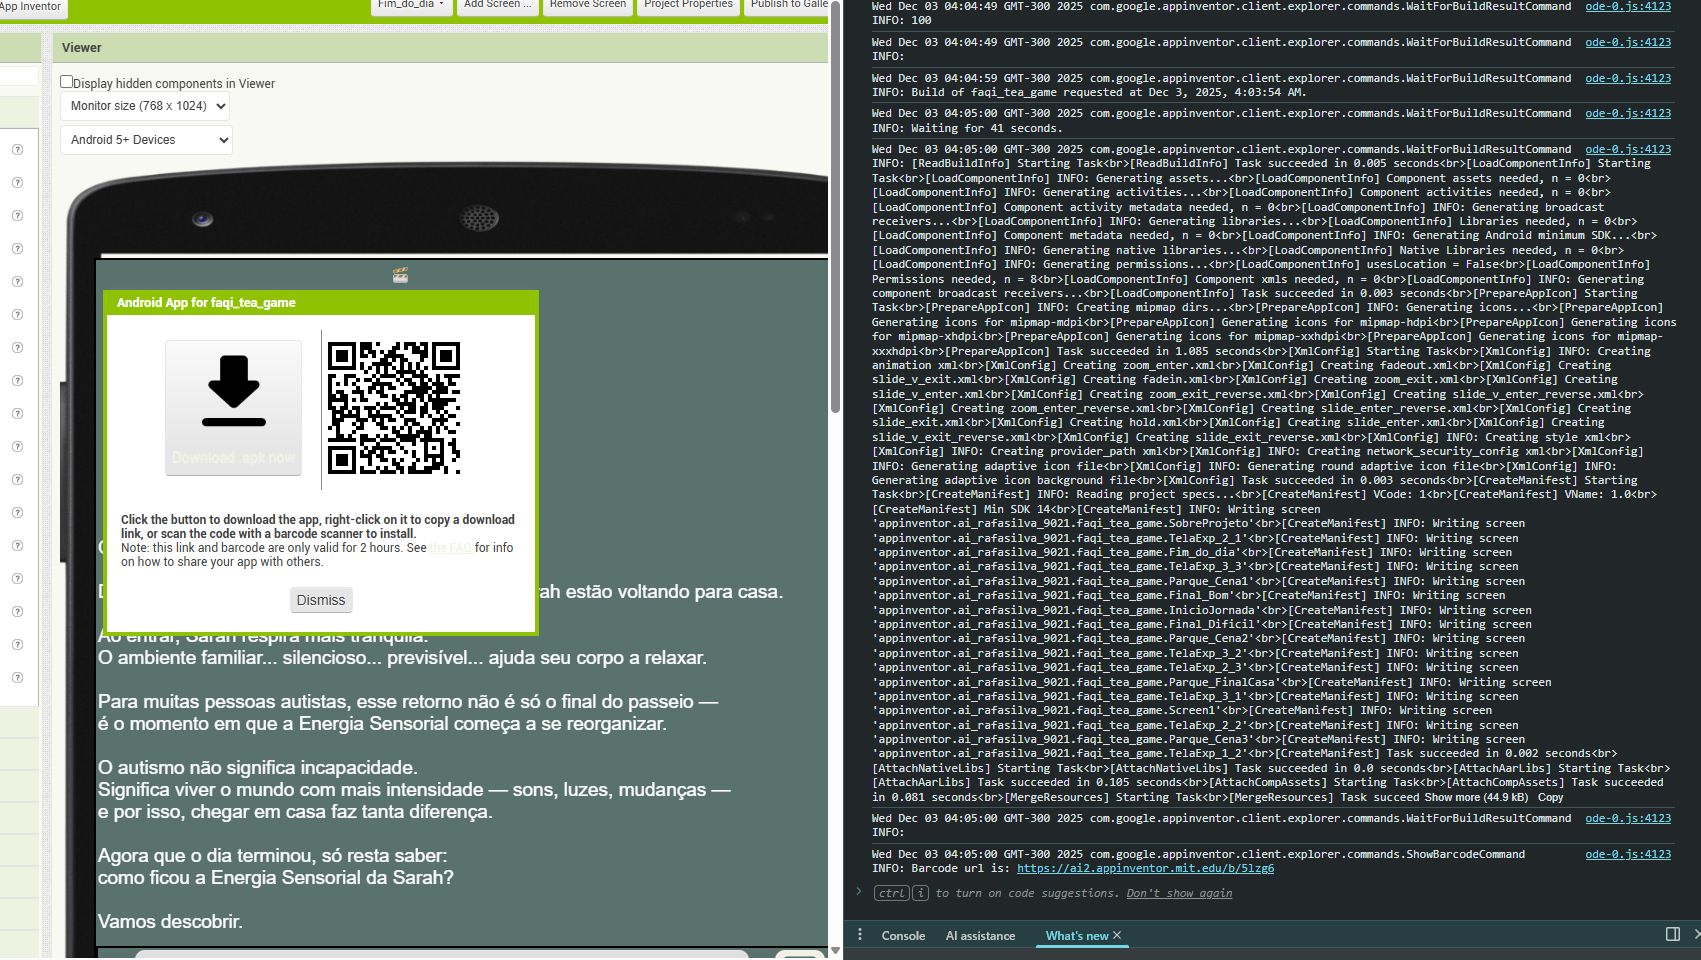Viewport: 1701px width, 960px height.
Task: Switch to the AI assistance tab
Action: [x=980, y=936]
